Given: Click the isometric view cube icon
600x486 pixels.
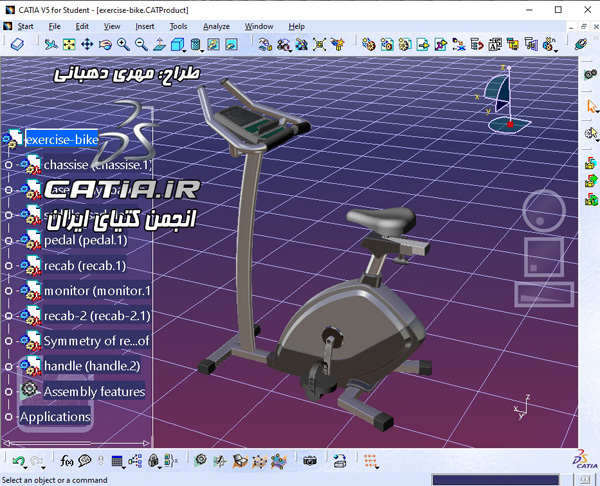Looking at the screenshot, I should 177,44.
